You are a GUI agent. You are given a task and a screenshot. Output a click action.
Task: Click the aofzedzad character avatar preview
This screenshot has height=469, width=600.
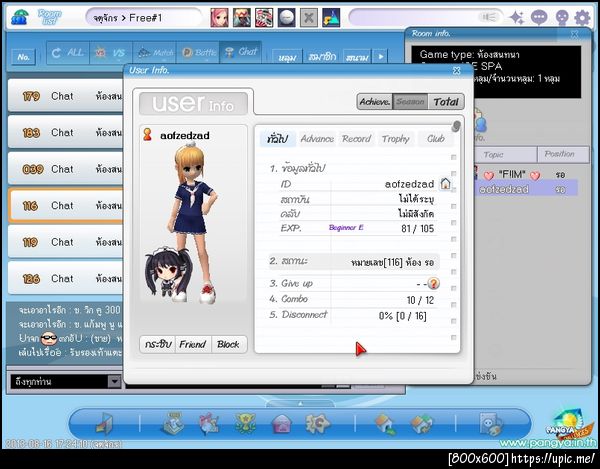(x=194, y=224)
